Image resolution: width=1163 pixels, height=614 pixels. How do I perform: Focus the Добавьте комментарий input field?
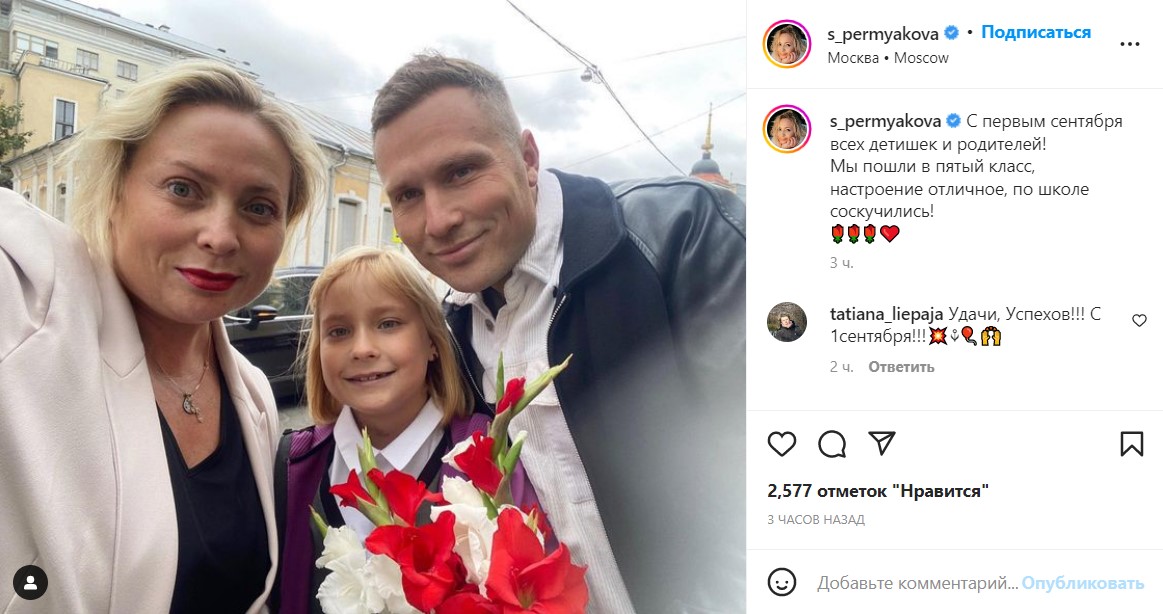coord(917,583)
